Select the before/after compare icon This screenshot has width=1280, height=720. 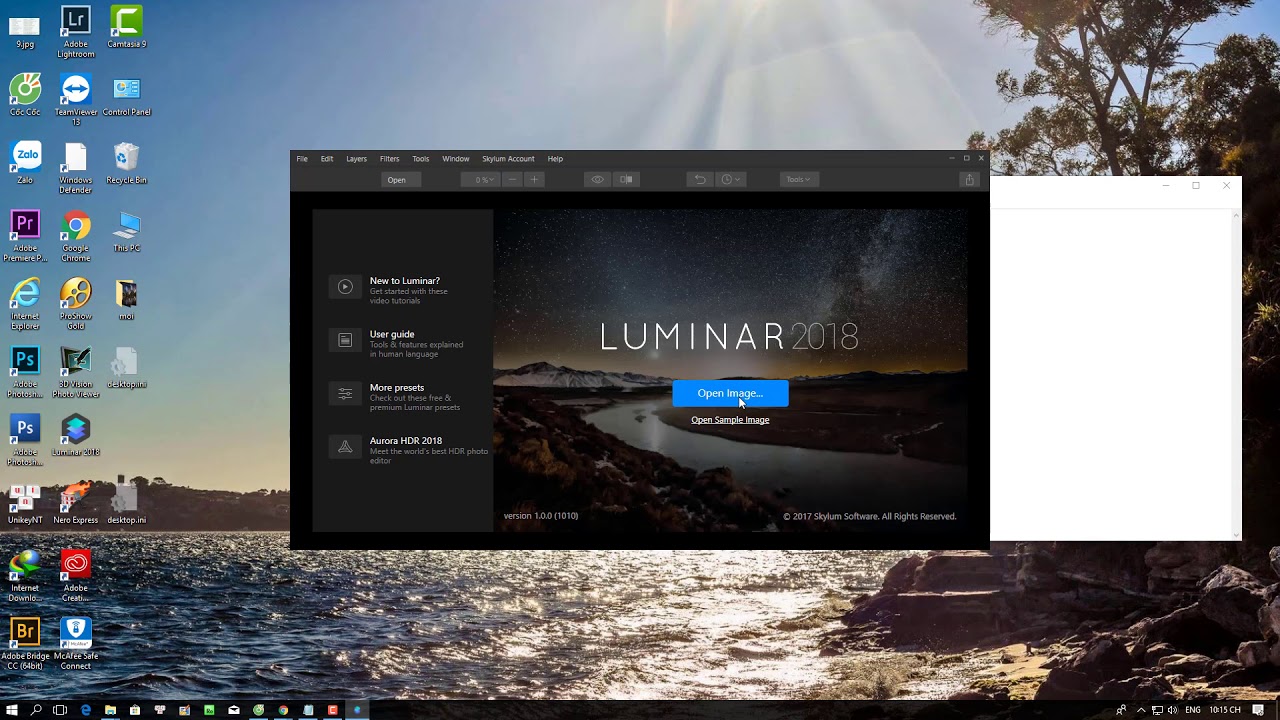click(626, 179)
